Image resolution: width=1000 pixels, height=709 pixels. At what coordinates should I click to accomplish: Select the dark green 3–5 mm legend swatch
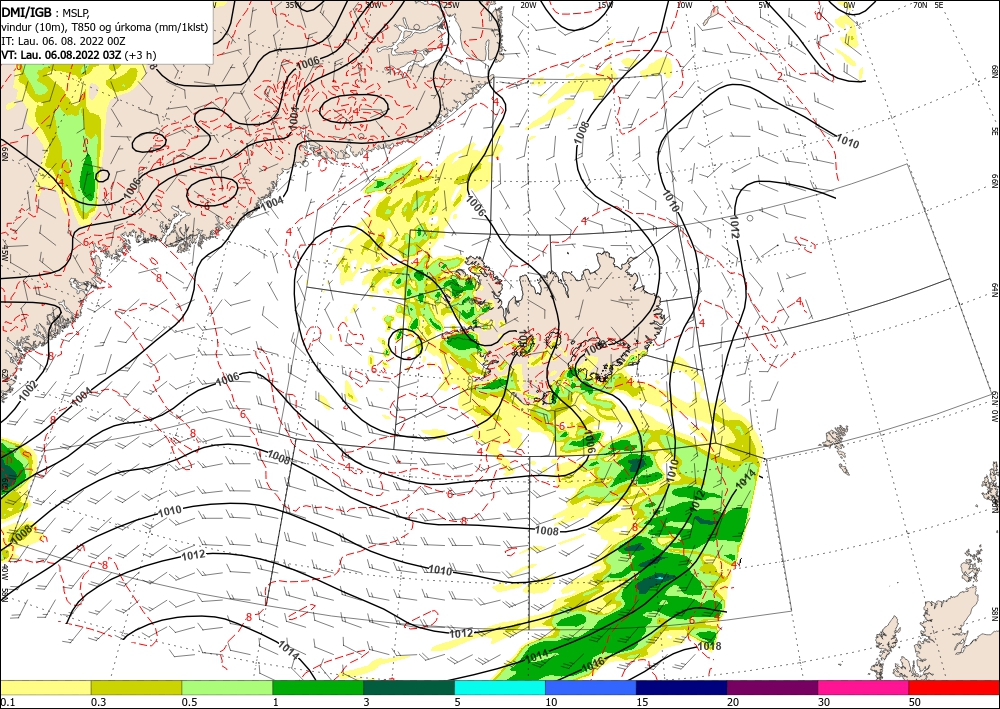point(409,687)
